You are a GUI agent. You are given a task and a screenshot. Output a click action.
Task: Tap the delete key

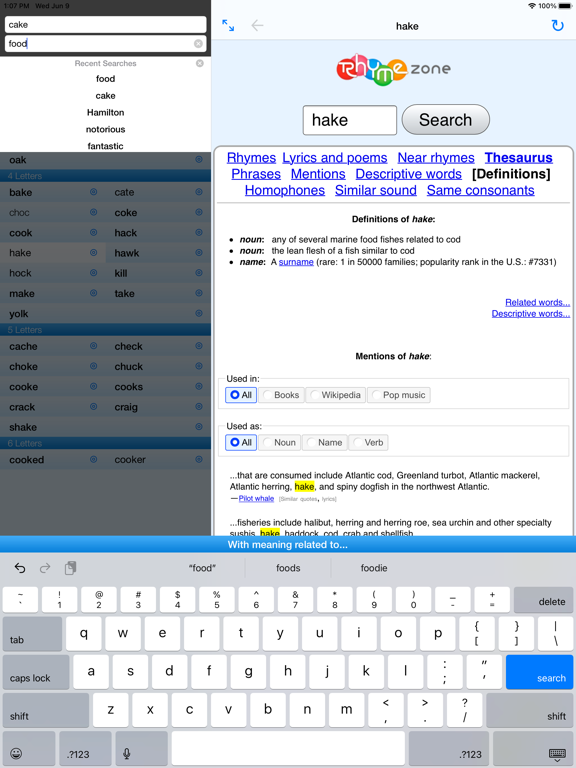(543, 600)
